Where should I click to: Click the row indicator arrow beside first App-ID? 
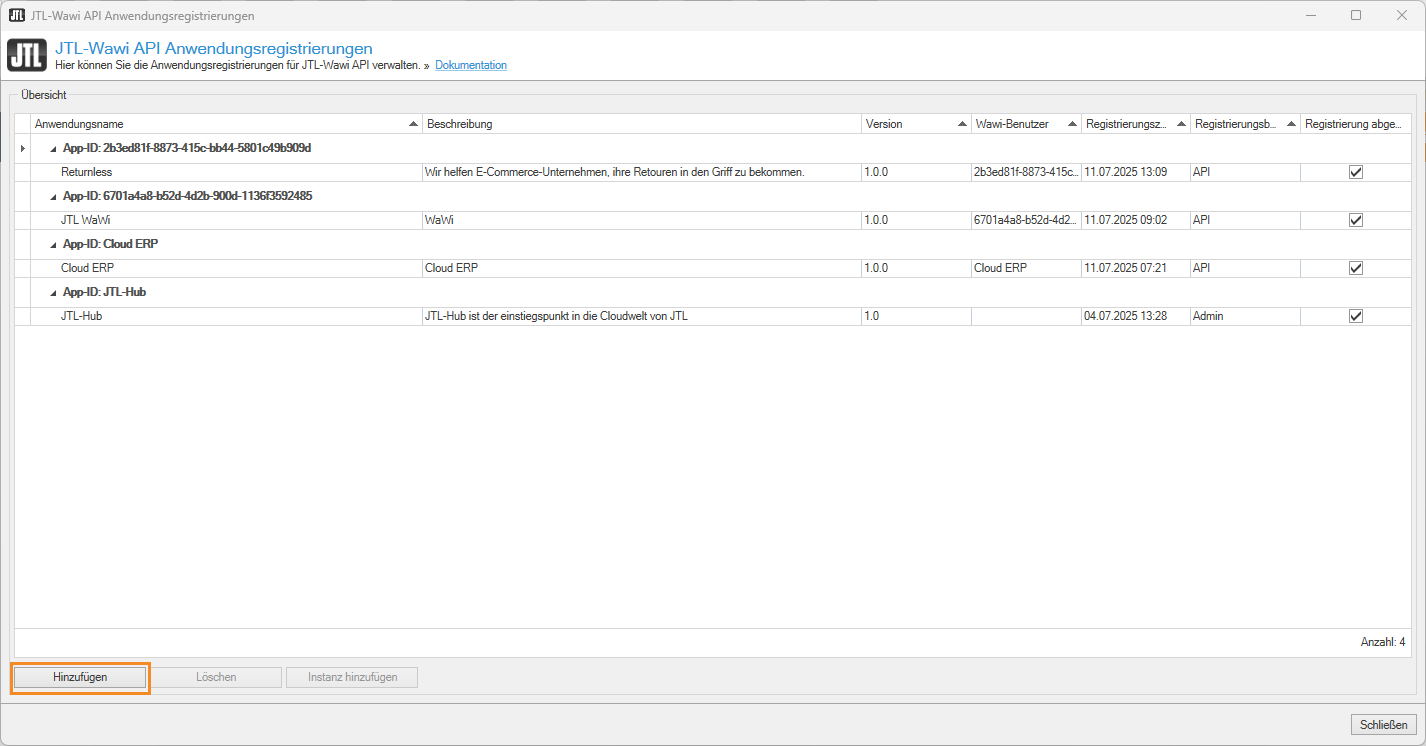(22, 148)
